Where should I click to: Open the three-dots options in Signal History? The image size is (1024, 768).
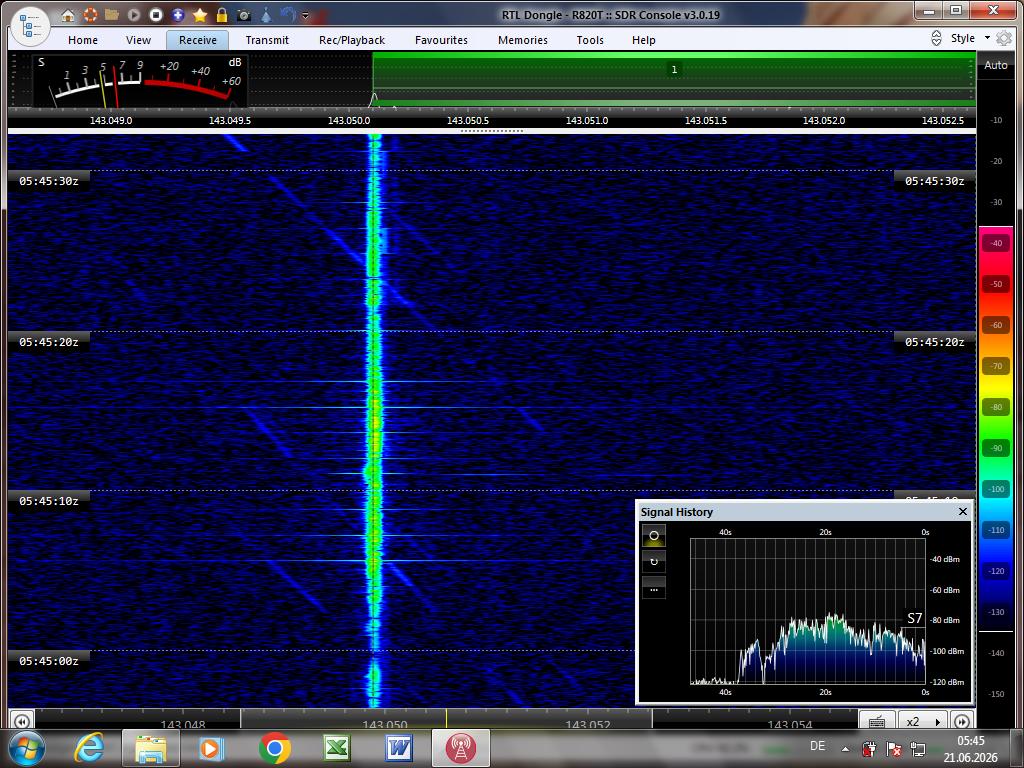point(654,588)
